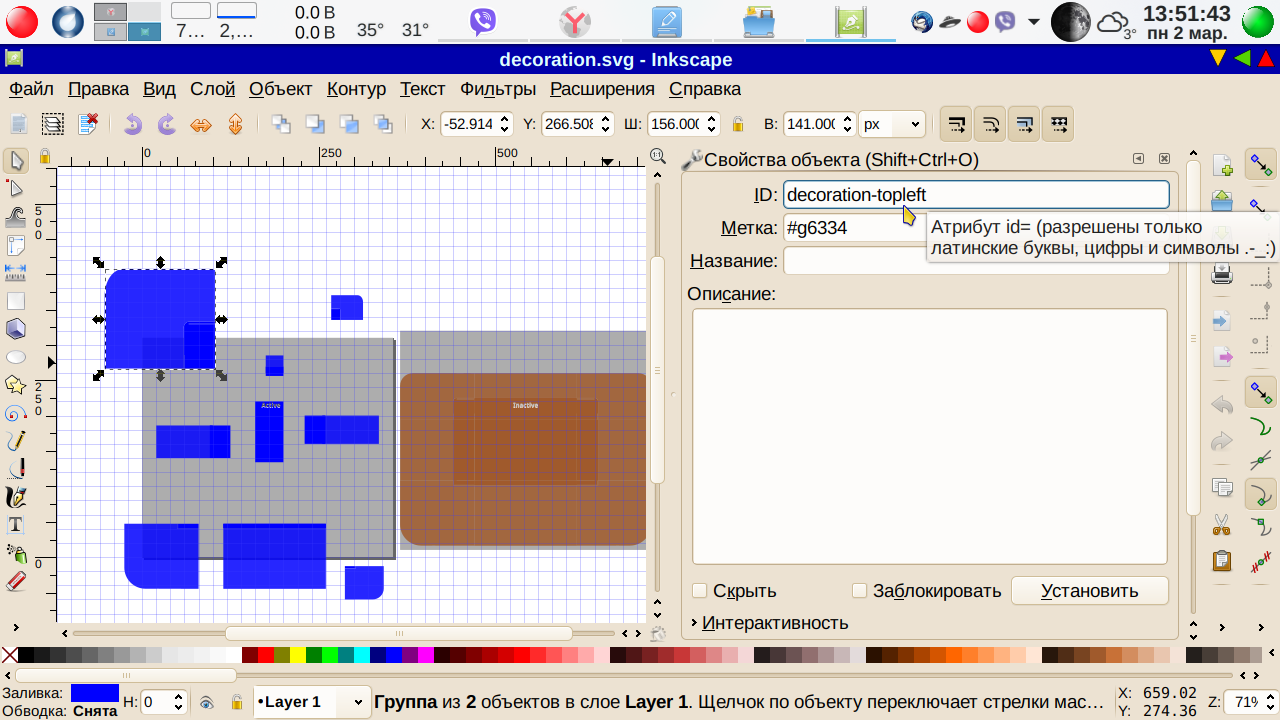Pick the yellow swatch in palette
Viewport: 1280px width, 720px height.
(x=298, y=656)
